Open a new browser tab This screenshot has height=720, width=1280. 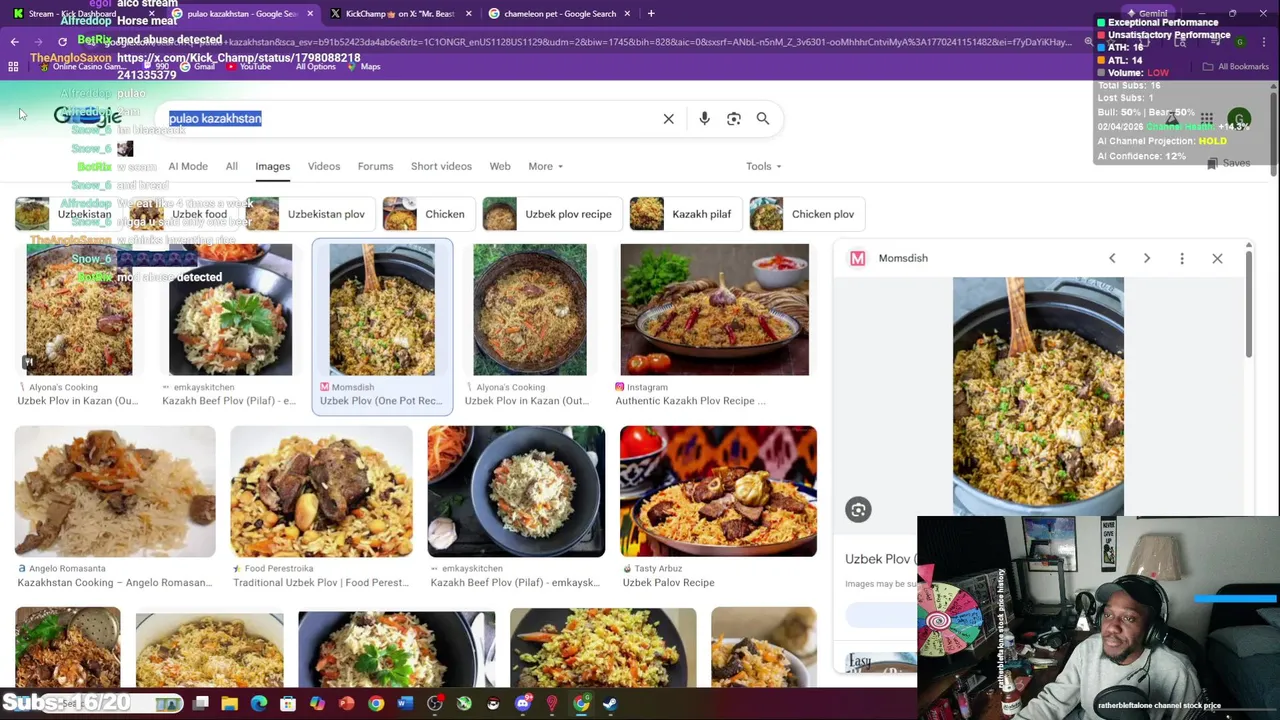tap(651, 14)
